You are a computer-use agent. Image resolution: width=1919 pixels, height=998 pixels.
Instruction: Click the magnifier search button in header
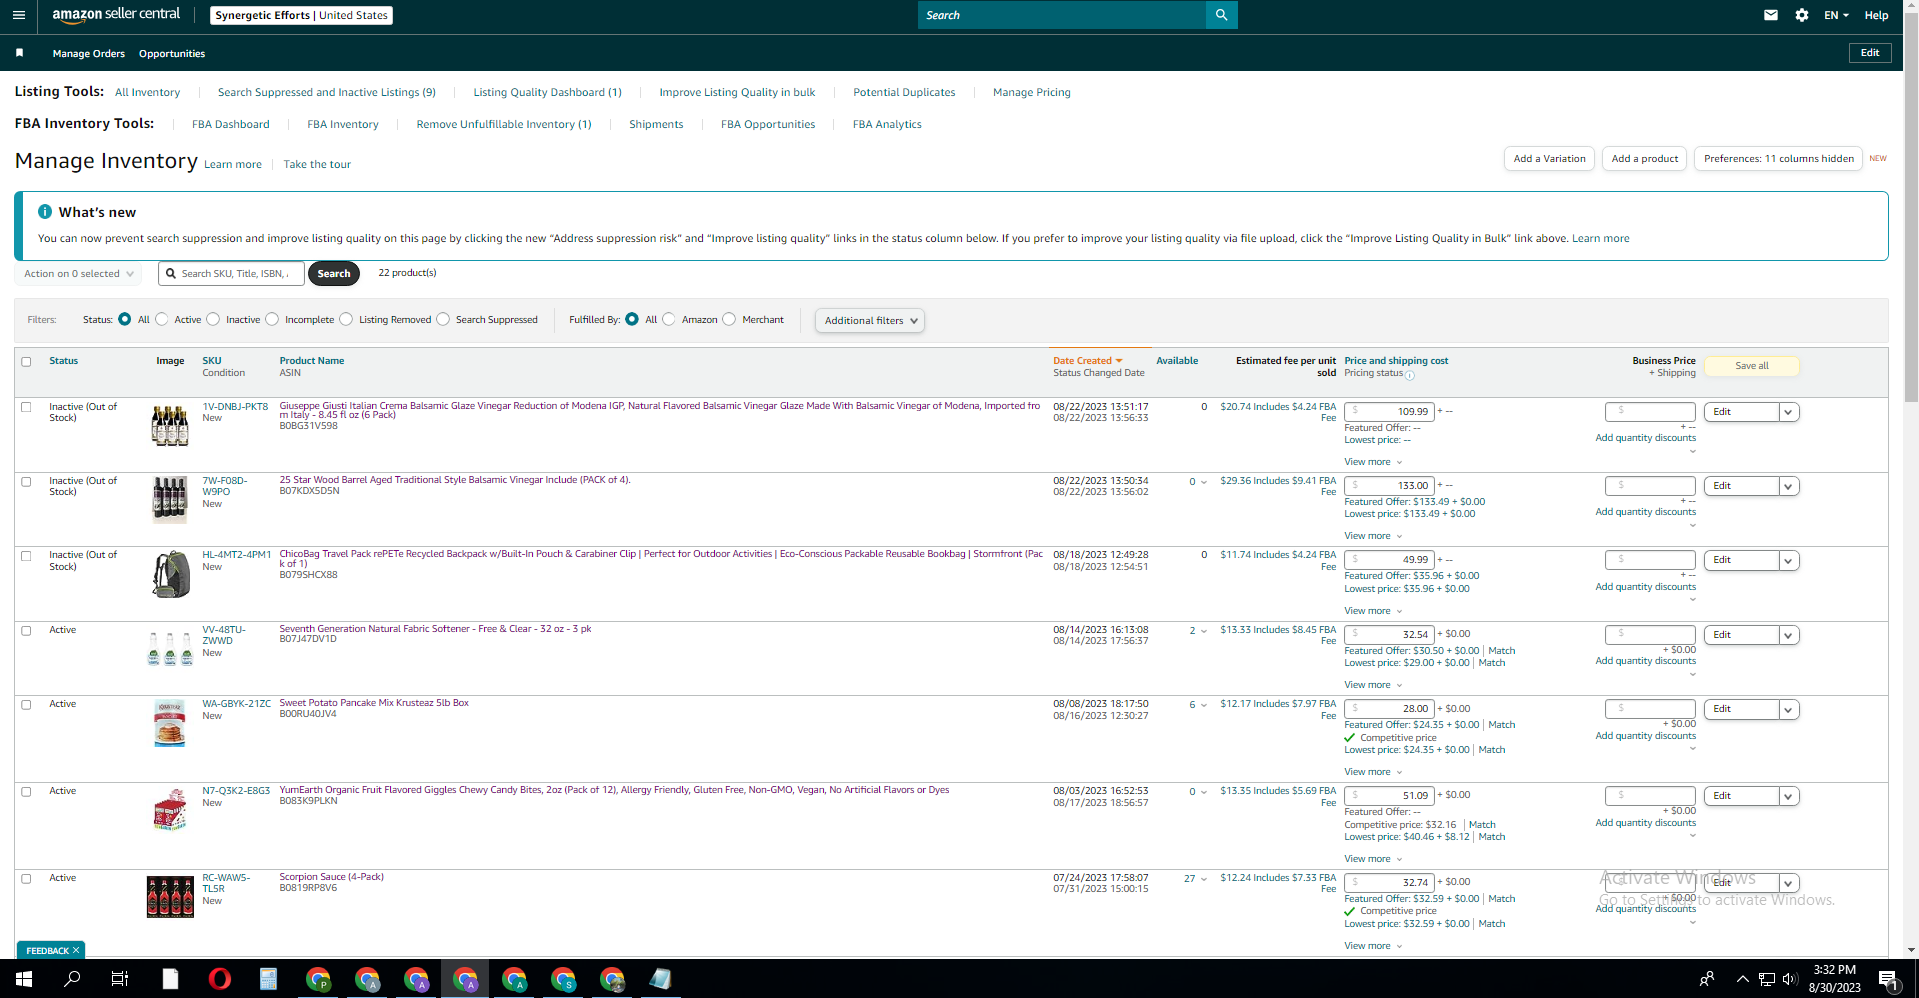1221,15
